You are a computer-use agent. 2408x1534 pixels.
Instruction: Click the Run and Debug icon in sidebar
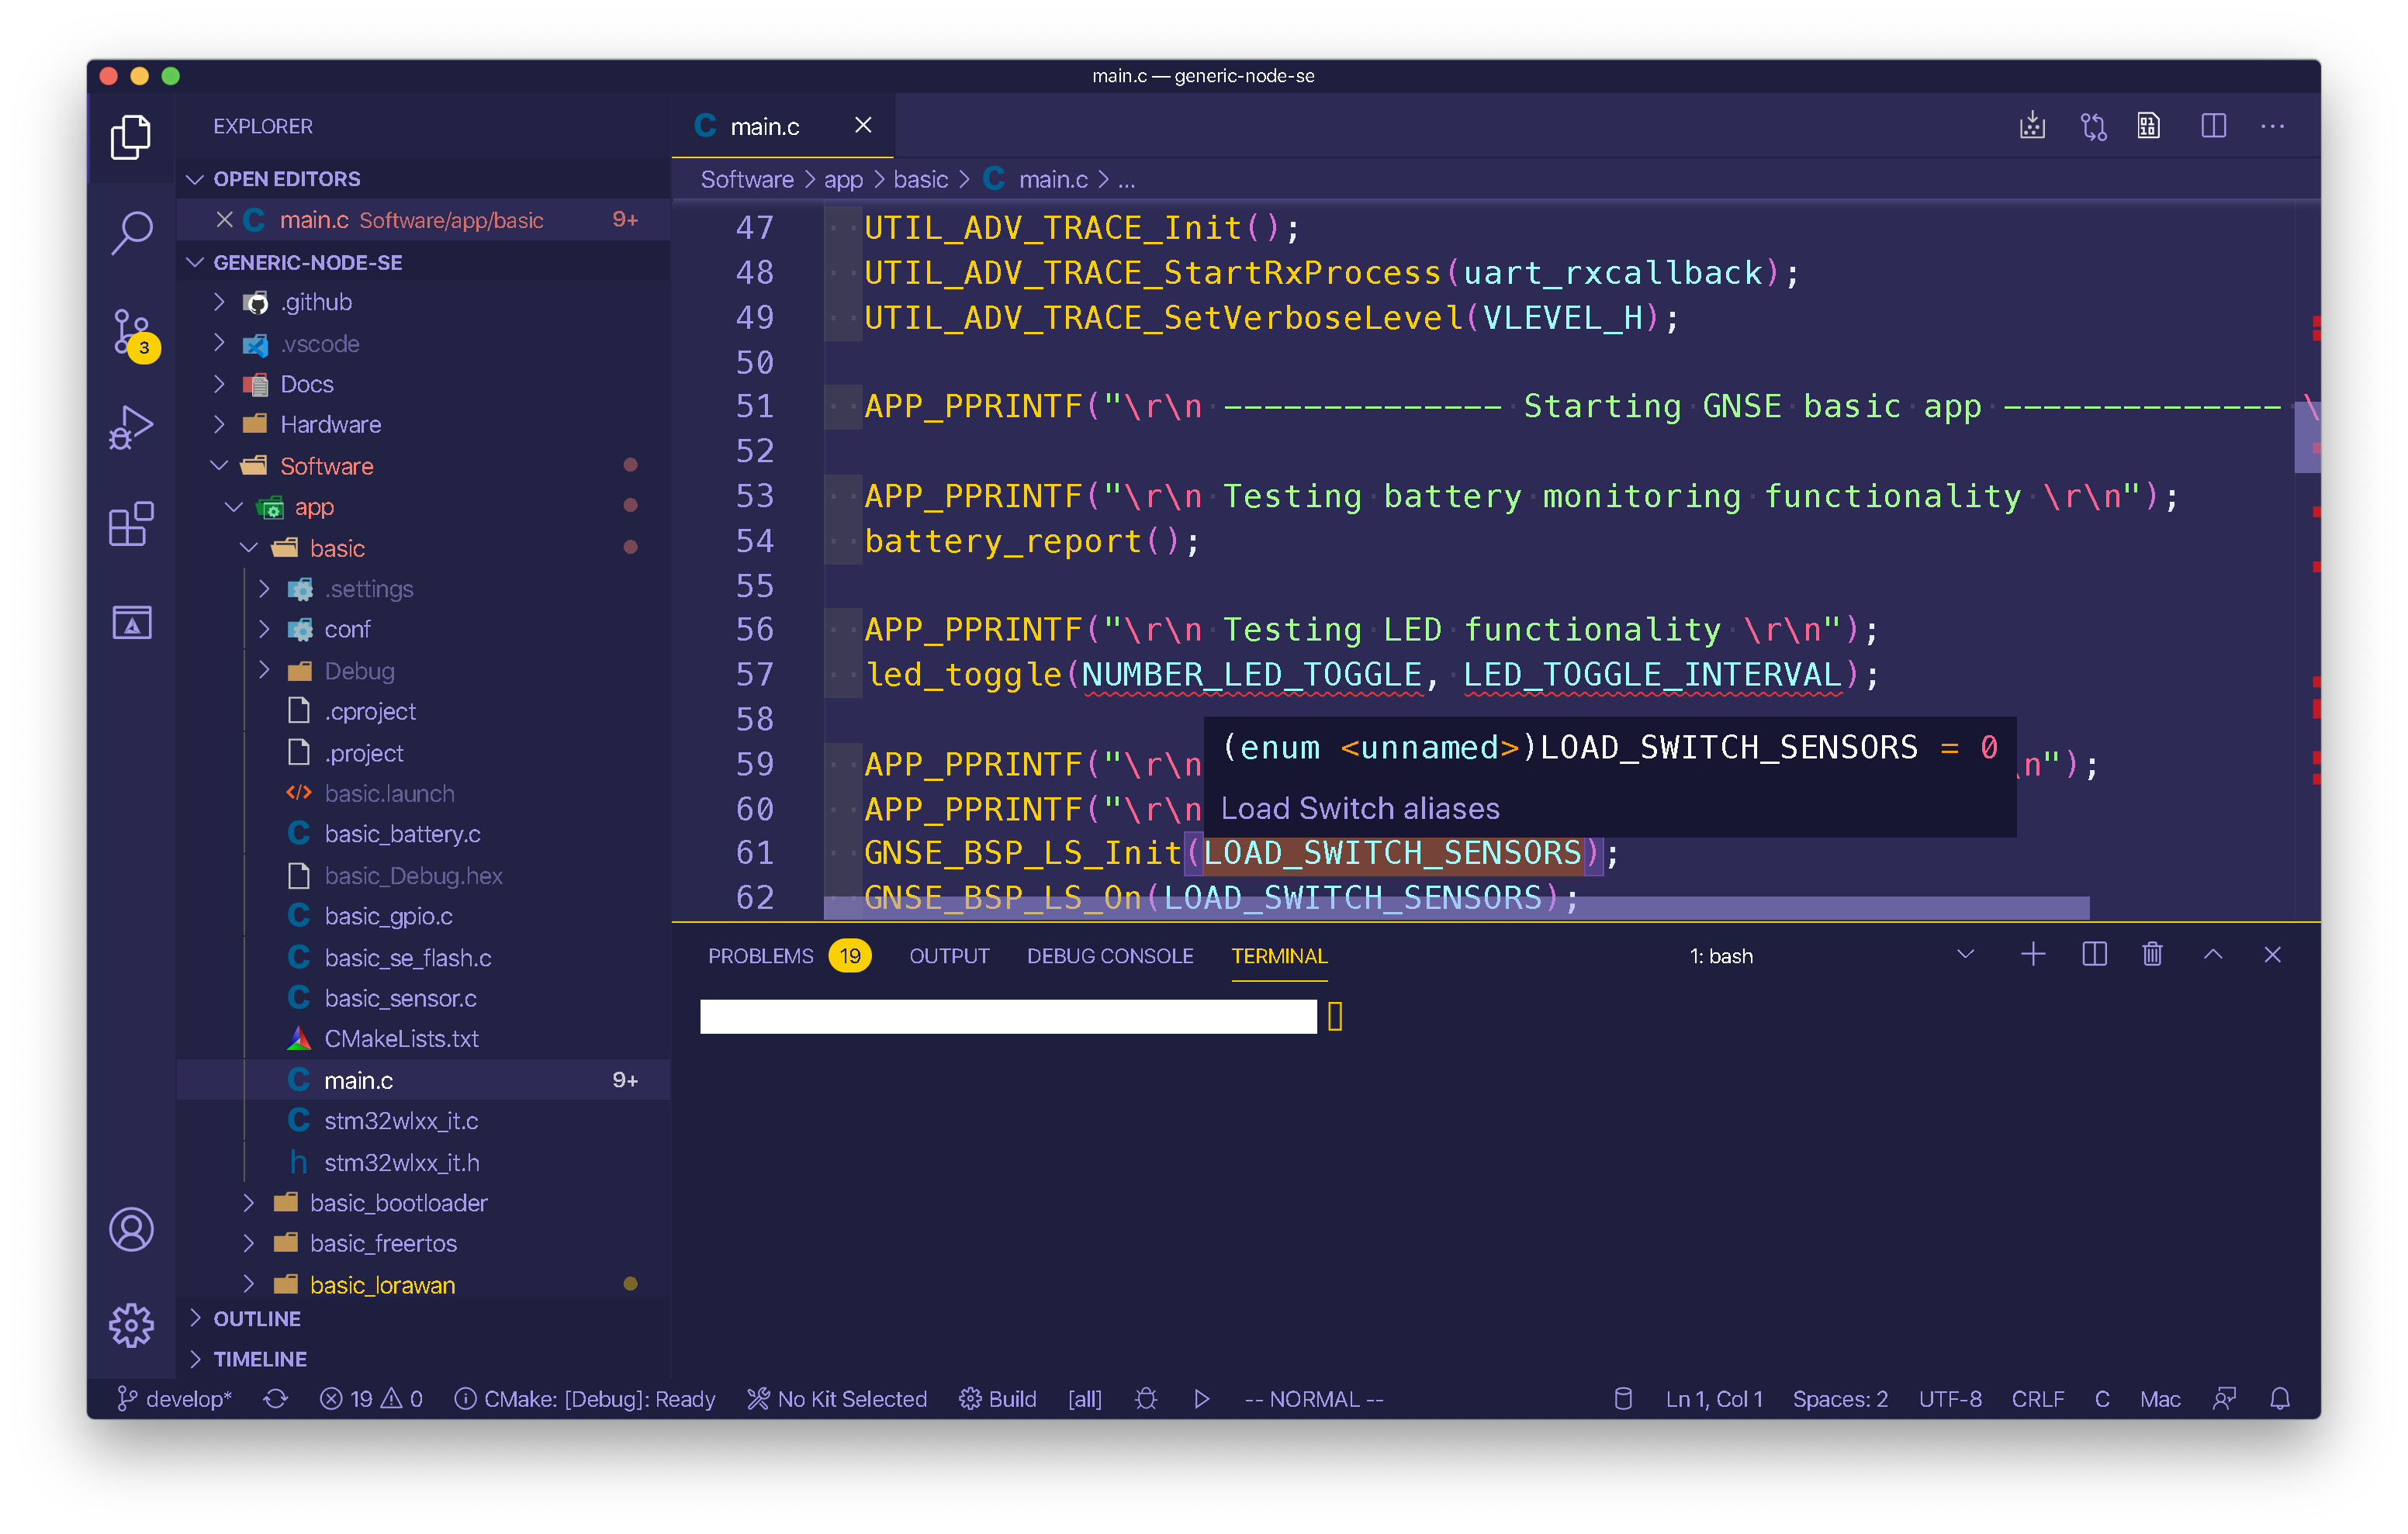132,427
